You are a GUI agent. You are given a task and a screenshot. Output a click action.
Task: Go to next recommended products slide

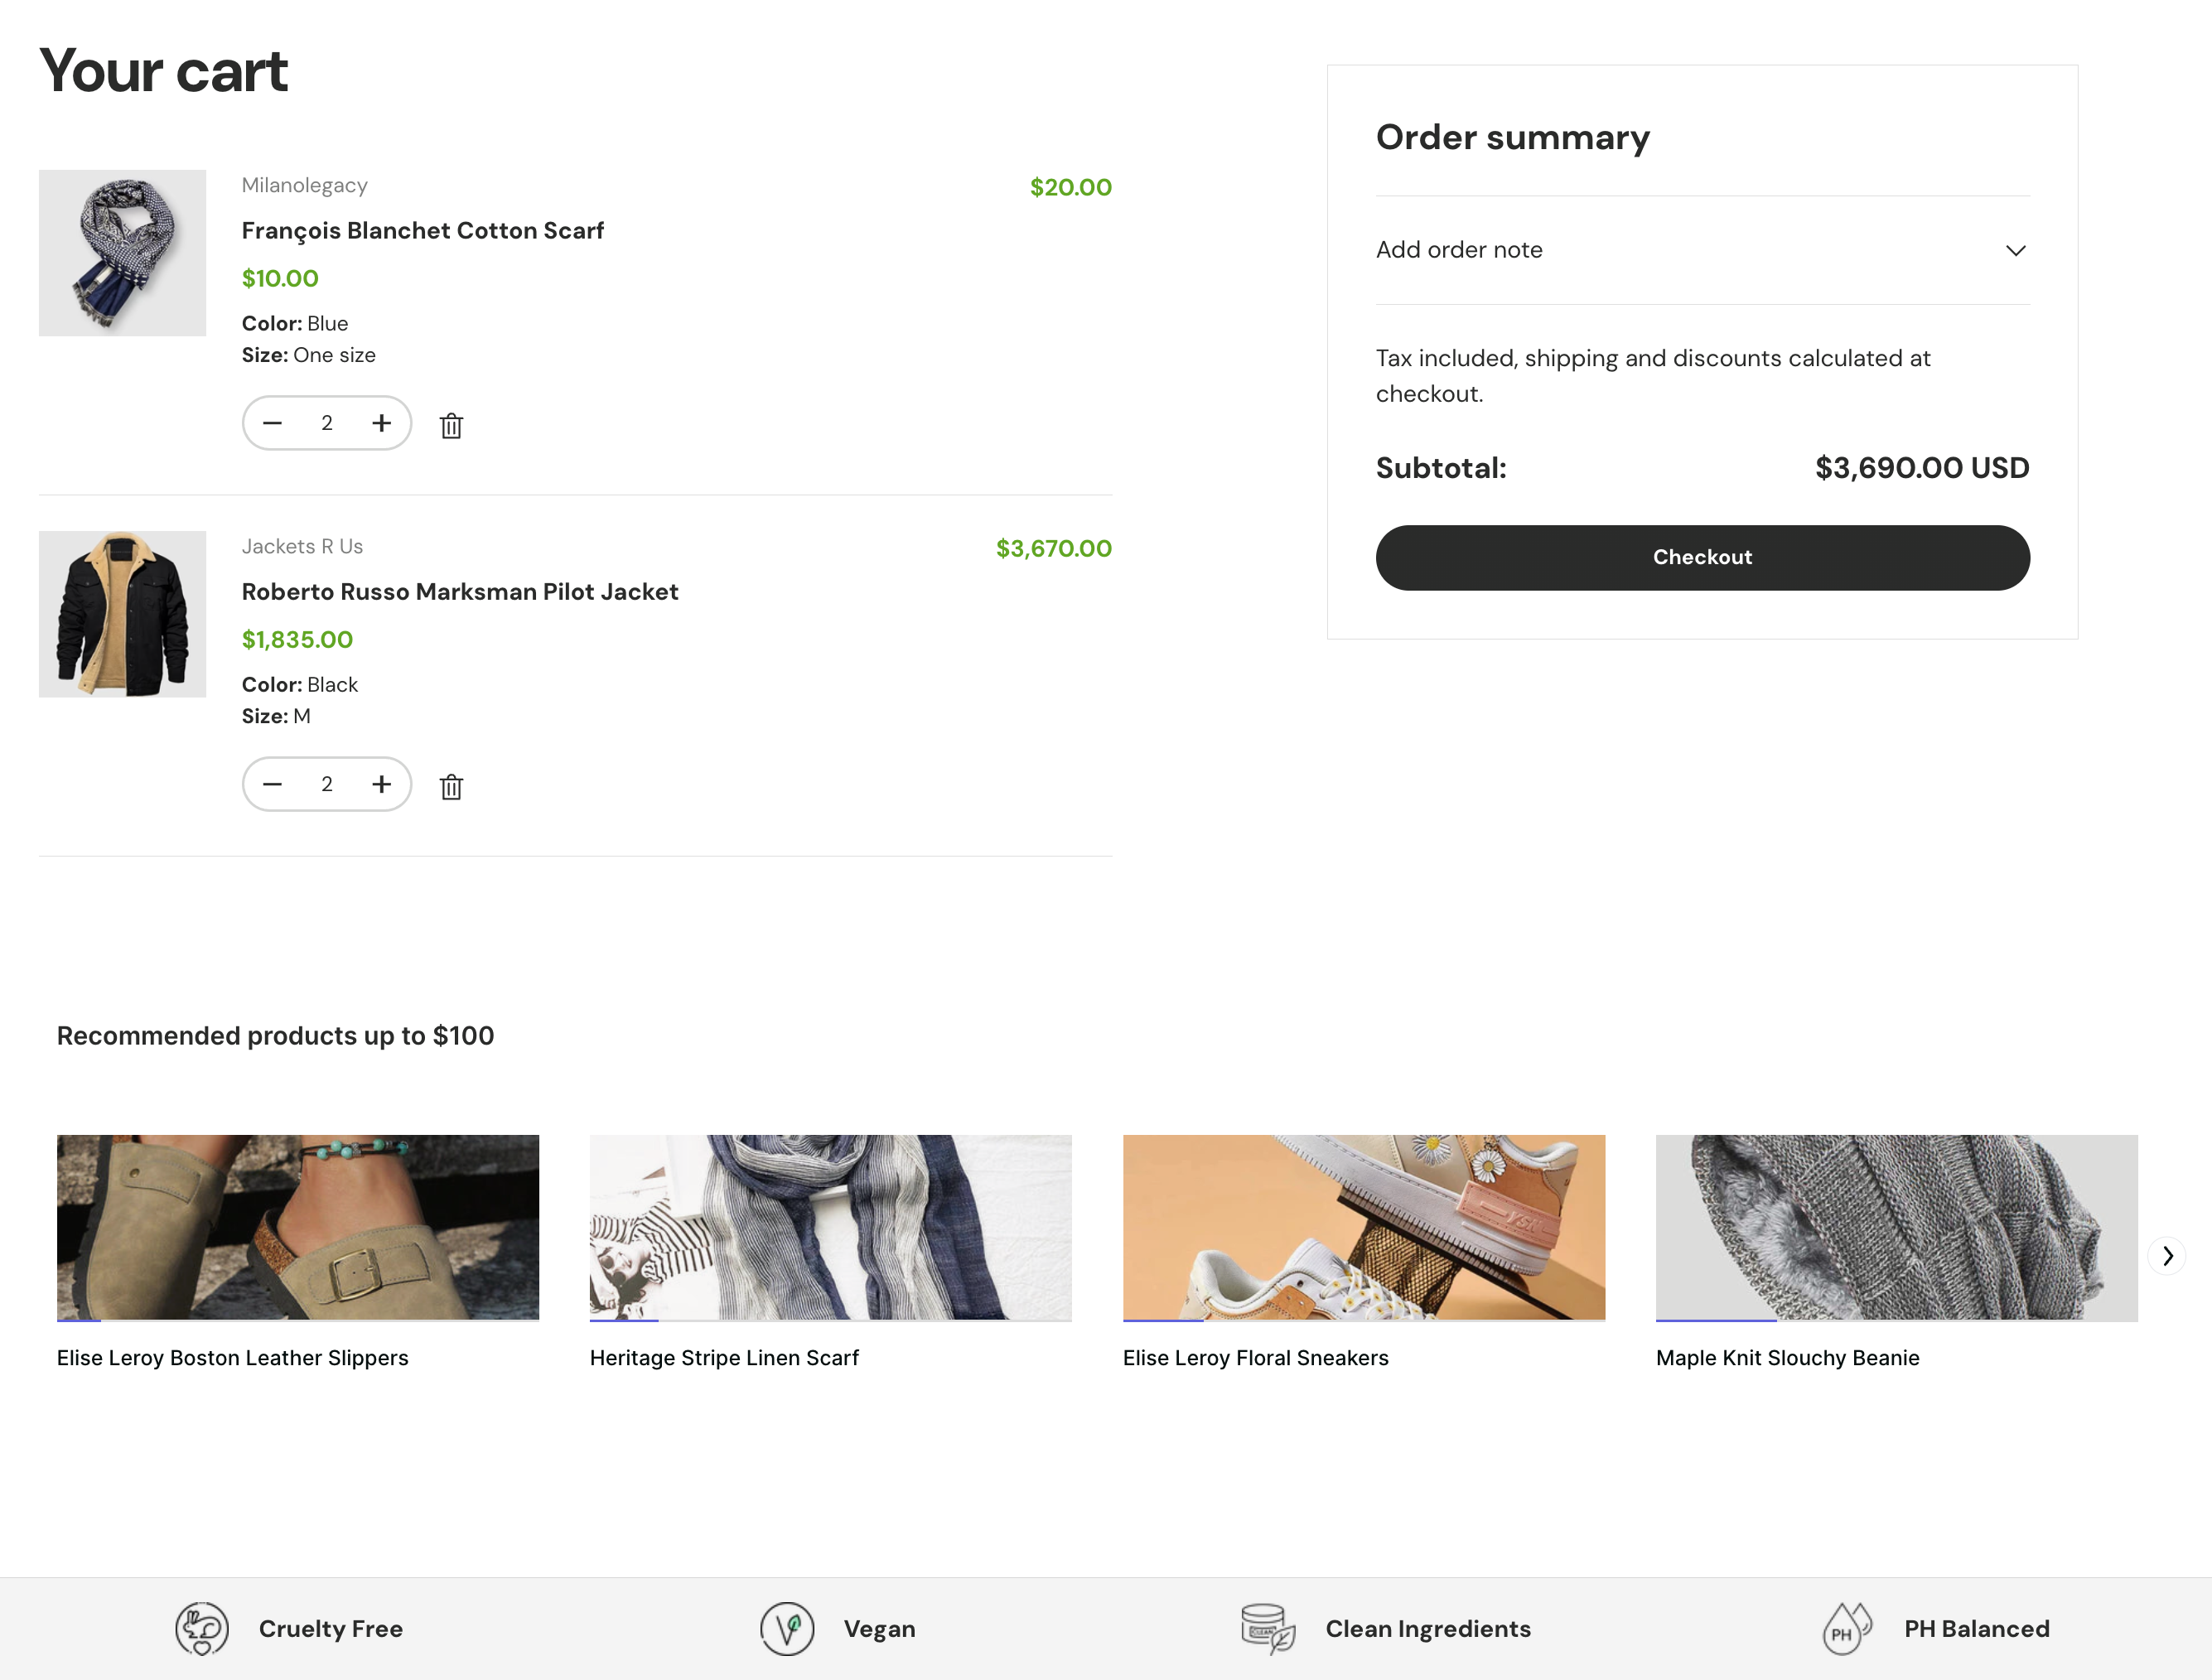pyautogui.click(x=2166, y=1256)
